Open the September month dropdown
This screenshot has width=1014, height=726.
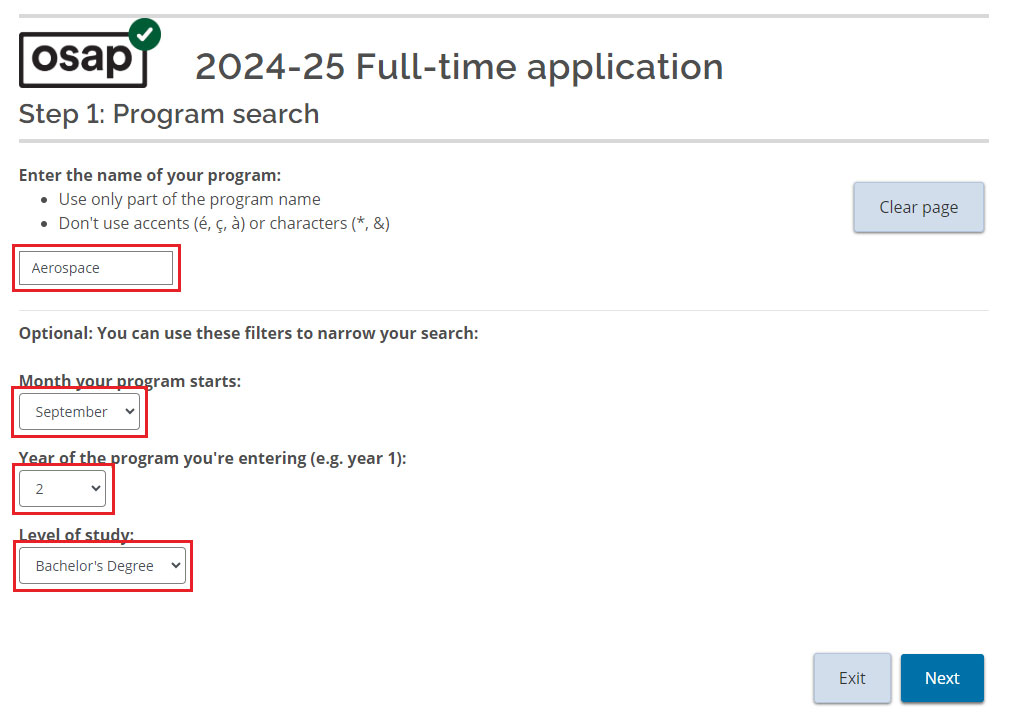79,412
